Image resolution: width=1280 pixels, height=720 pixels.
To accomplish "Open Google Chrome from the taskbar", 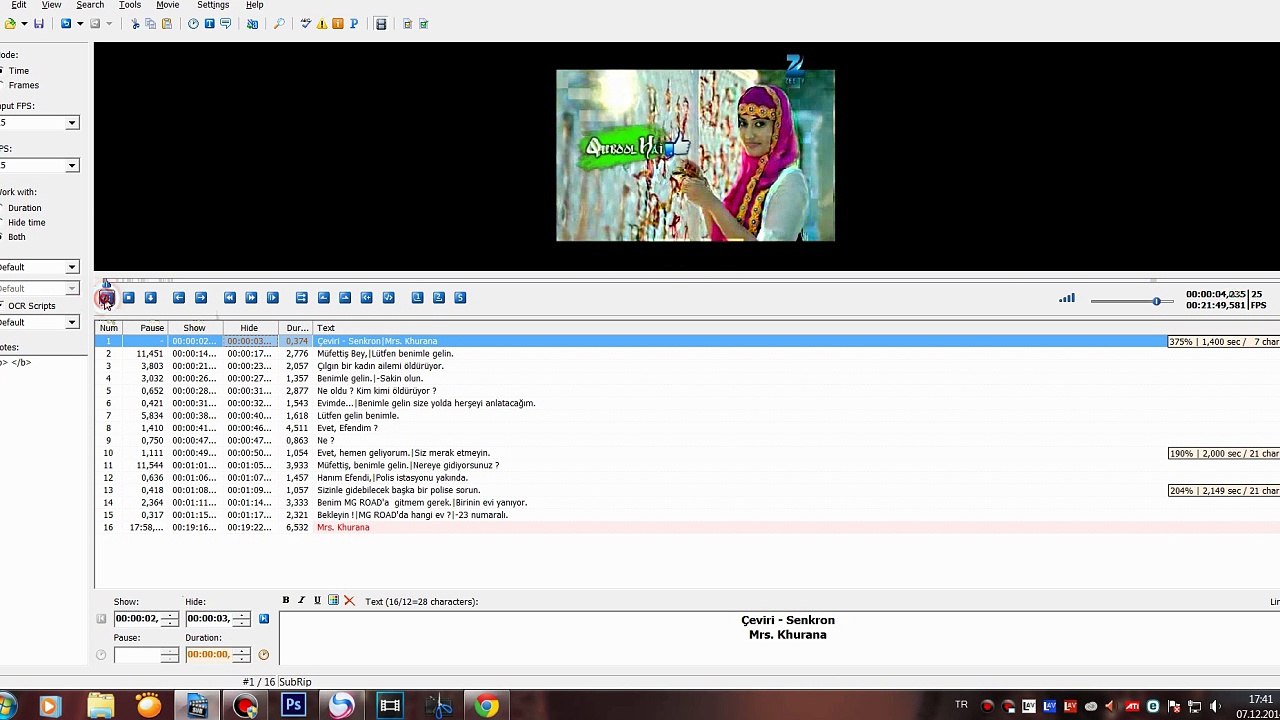I will click(x=487, y=706).
